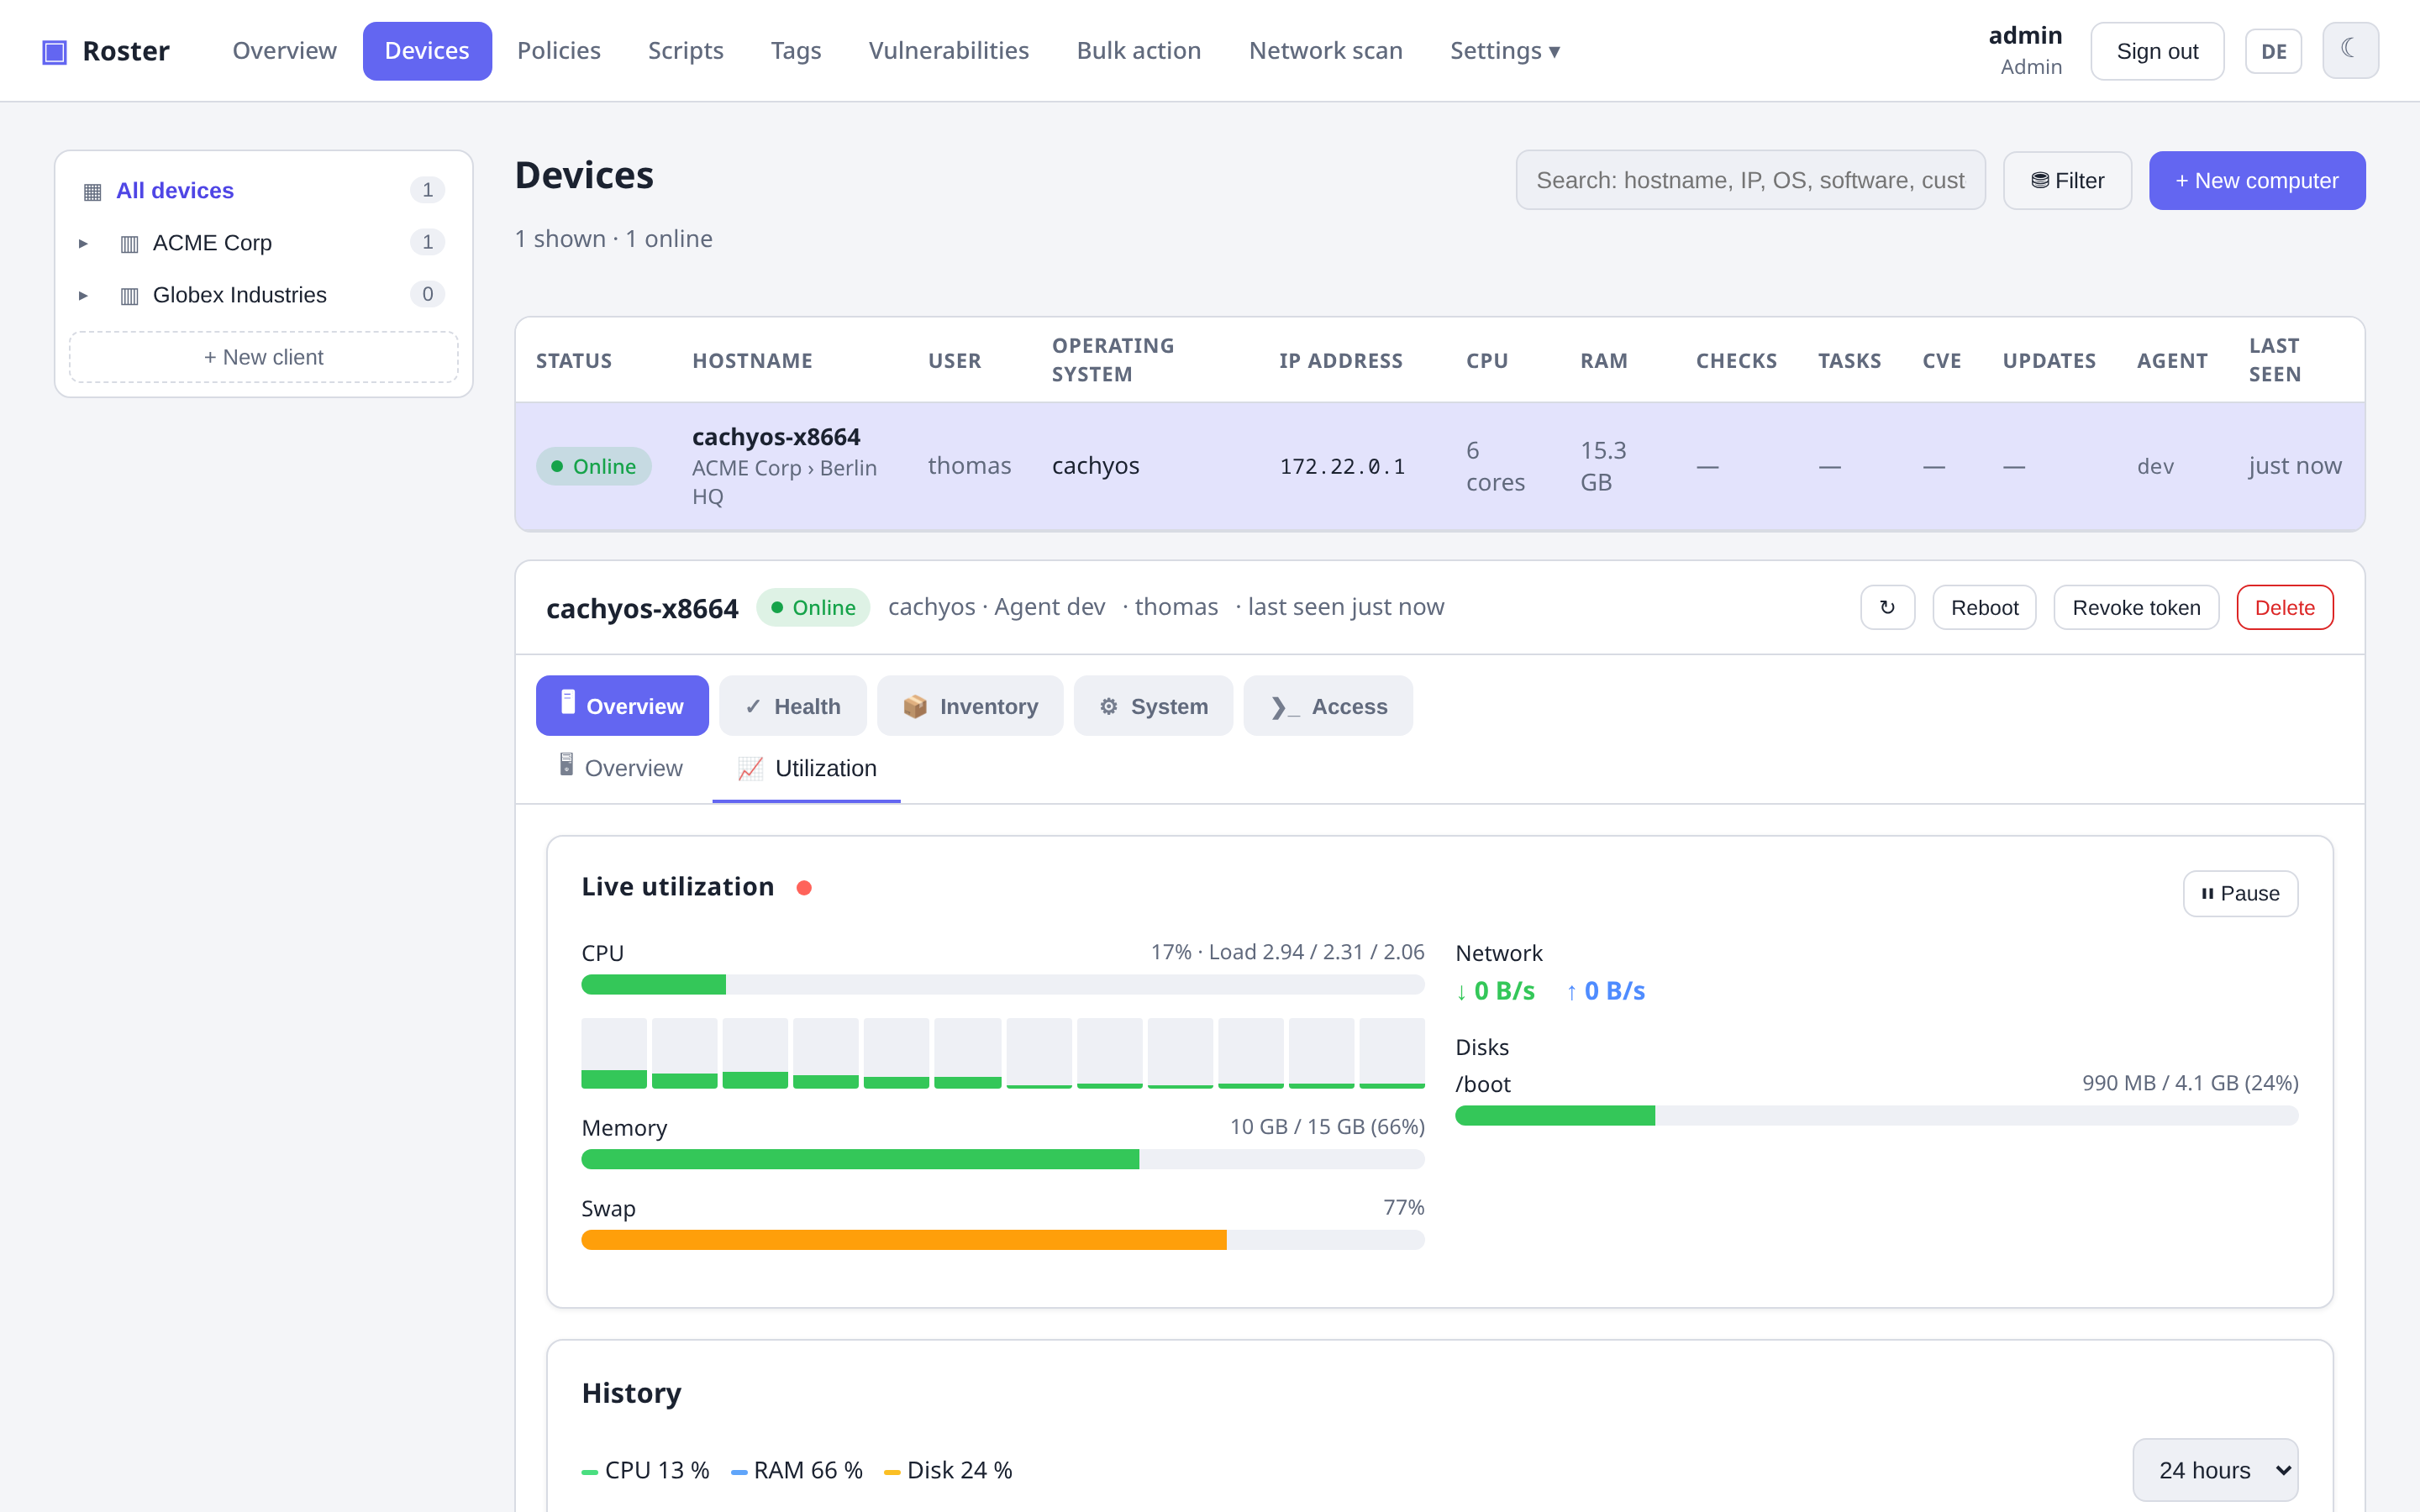This screenshot has width=2420, height=1512.
Task: Open the Tags page
Action: 795,51
